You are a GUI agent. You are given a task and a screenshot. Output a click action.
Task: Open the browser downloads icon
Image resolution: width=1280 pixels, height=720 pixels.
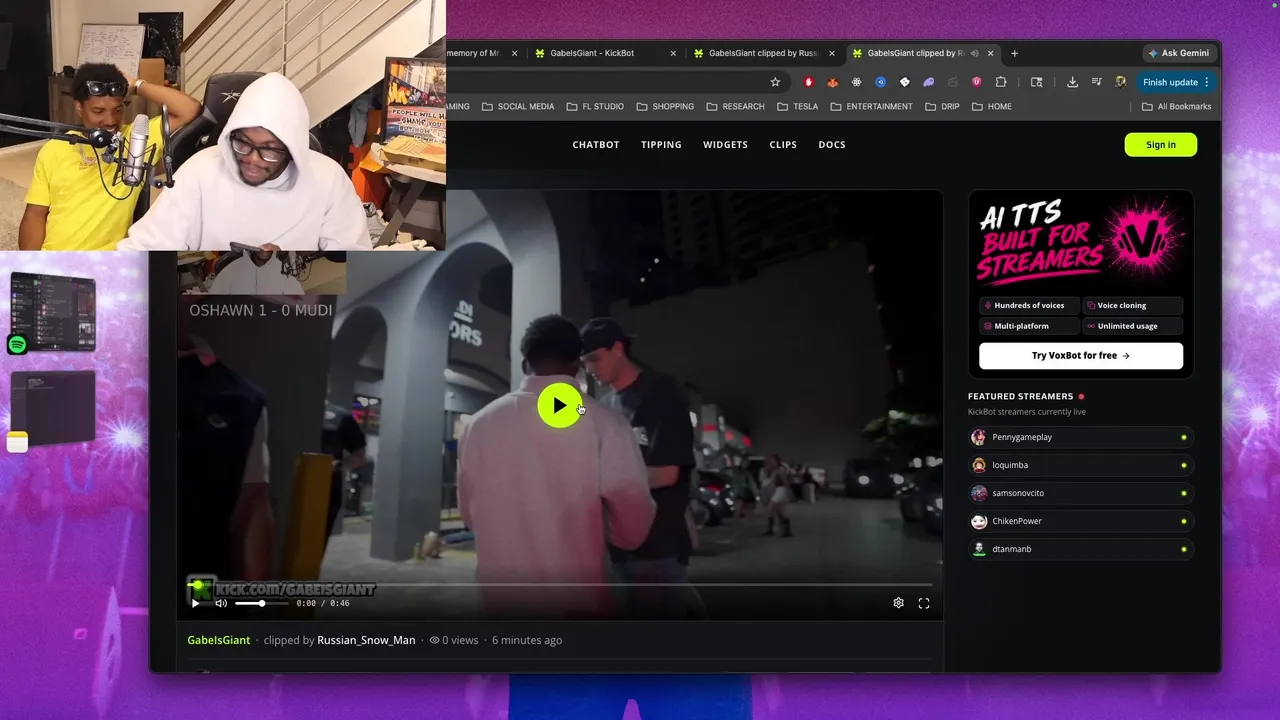point(1072,82)
